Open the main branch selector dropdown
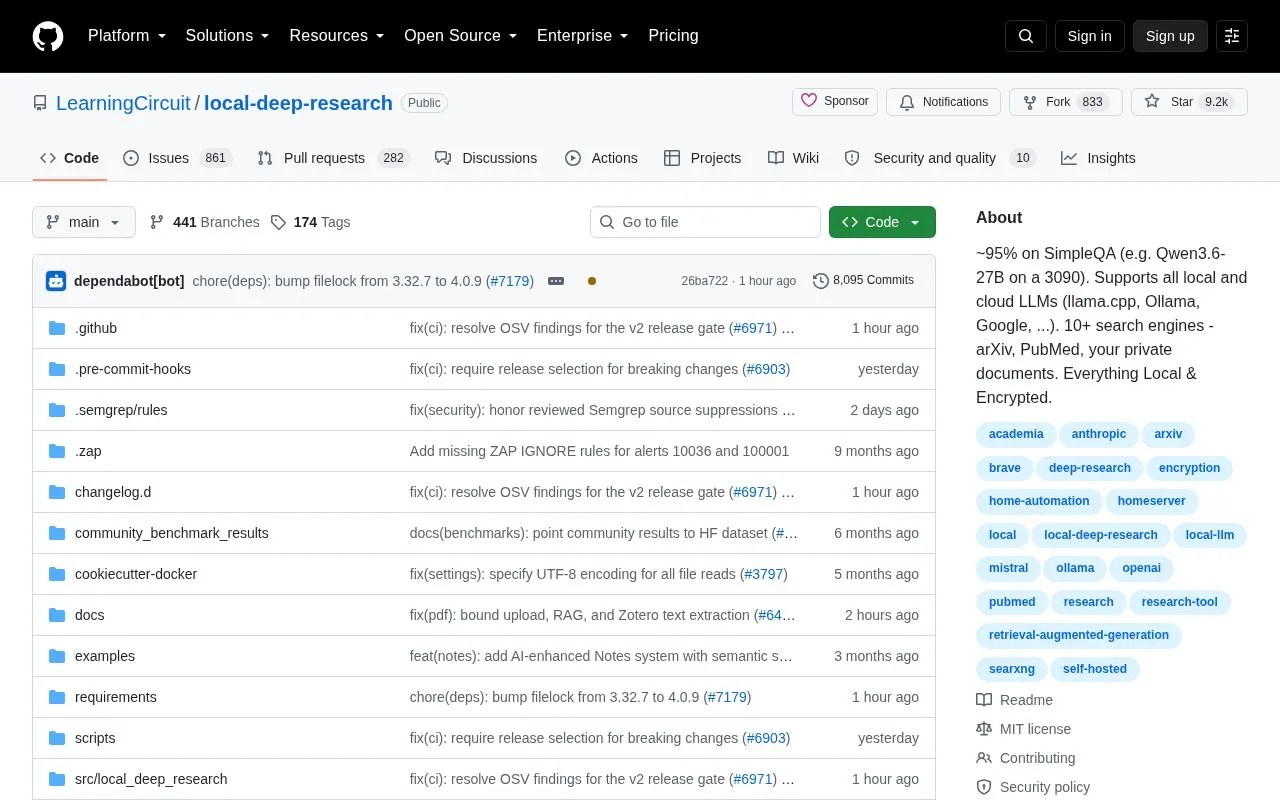The width and height of the screenshot is (1280, 800). pos(84,222)
